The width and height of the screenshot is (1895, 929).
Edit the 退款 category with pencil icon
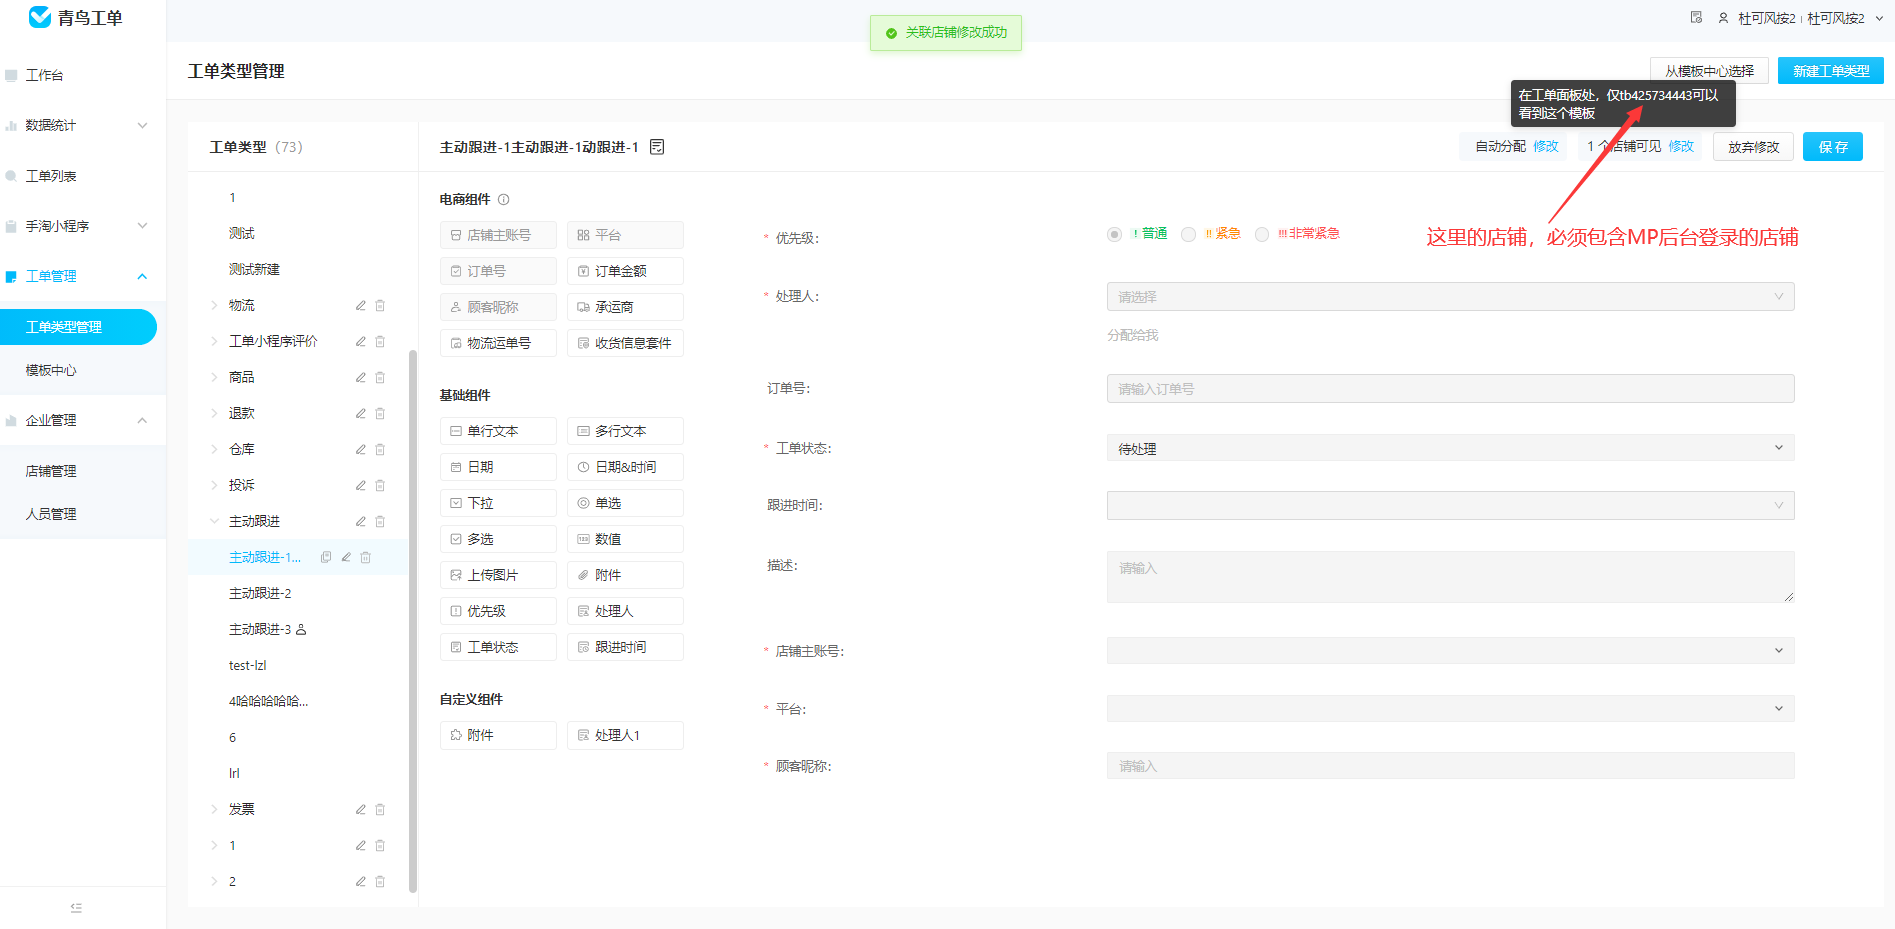tap(360, 414)
